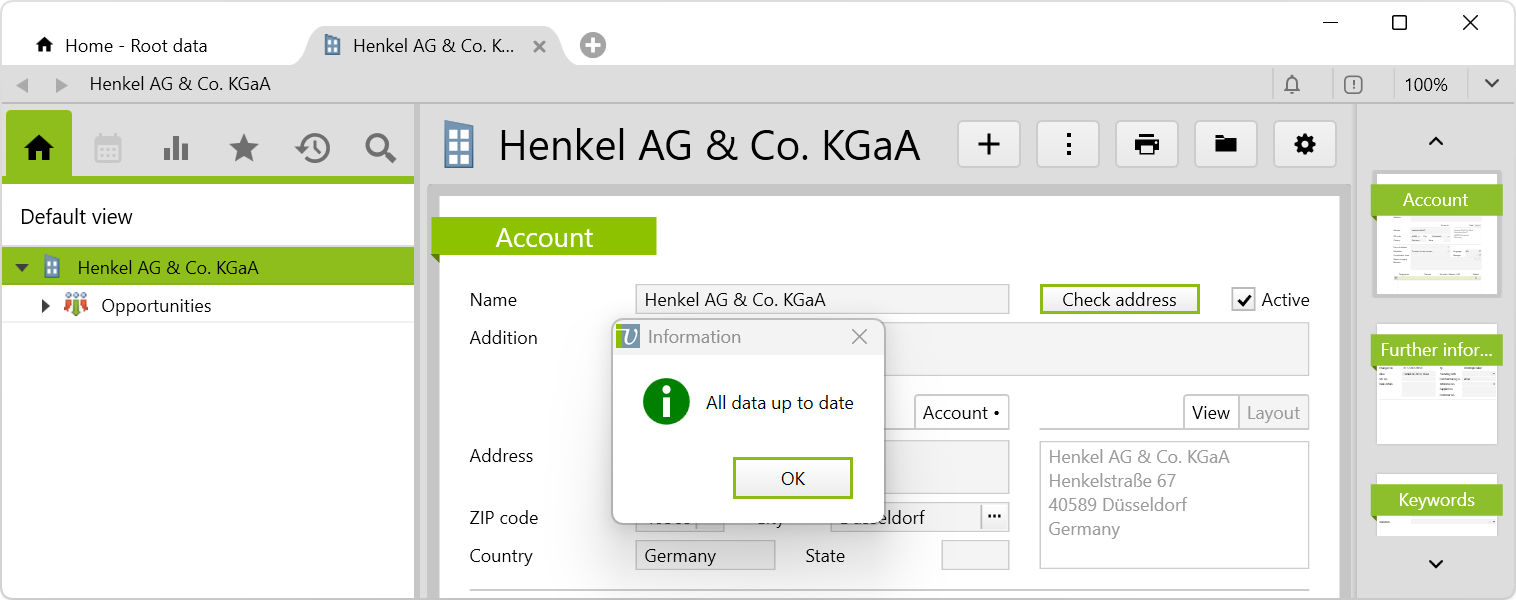This screenshot has height=600, width=1516.
Task: Click the print icon button
Action: [x=1146, y=145]
